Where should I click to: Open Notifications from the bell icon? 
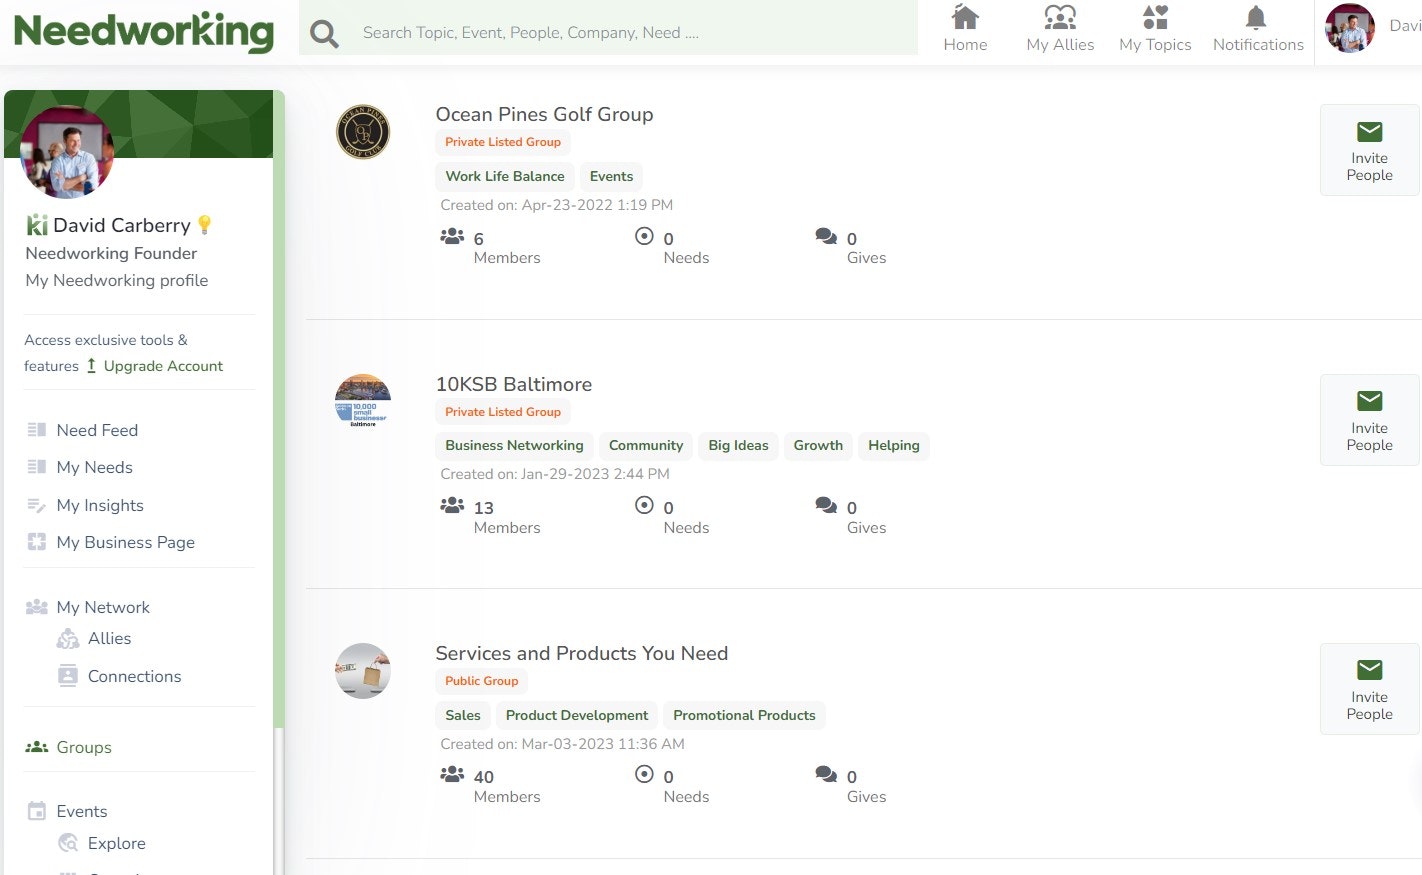tap(1257, 17)
